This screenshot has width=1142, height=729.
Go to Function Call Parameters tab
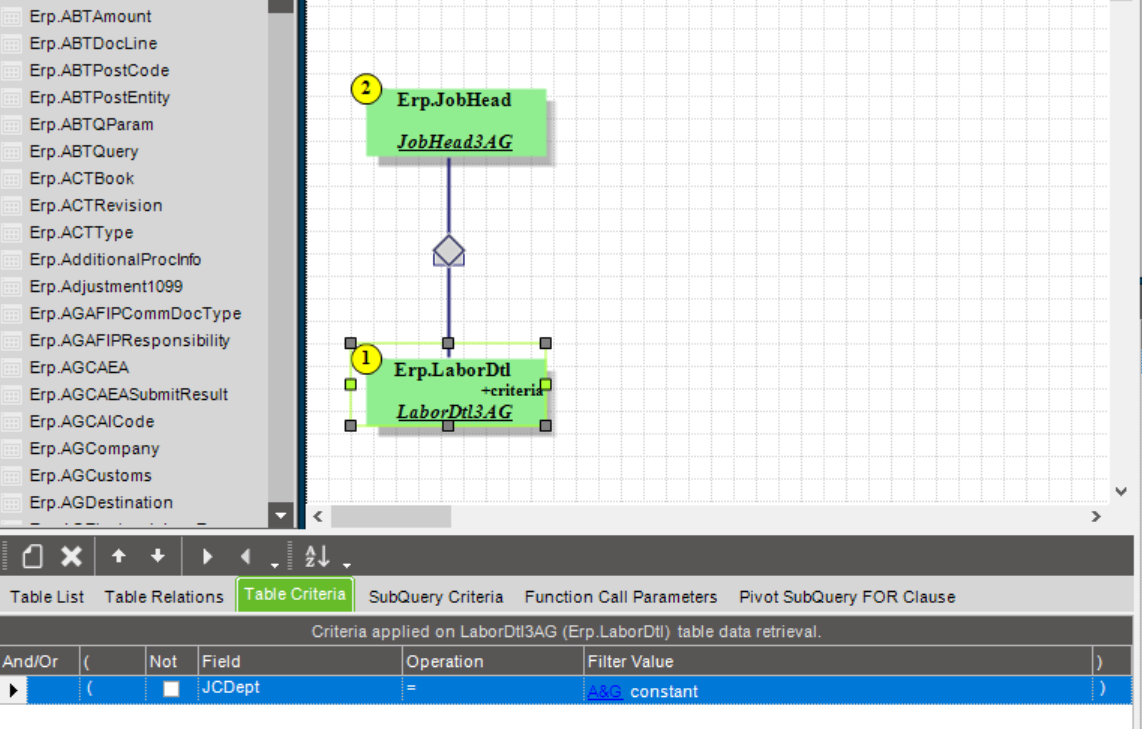click(621, 596)
